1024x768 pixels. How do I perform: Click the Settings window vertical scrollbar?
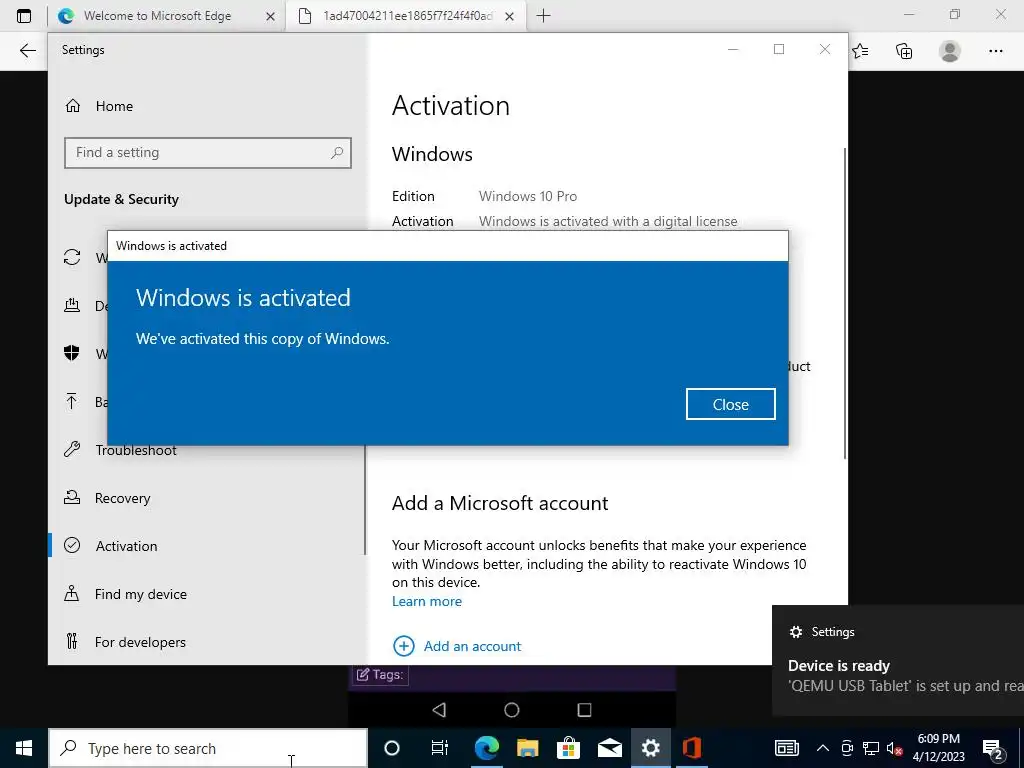click(x=846, y=303)
